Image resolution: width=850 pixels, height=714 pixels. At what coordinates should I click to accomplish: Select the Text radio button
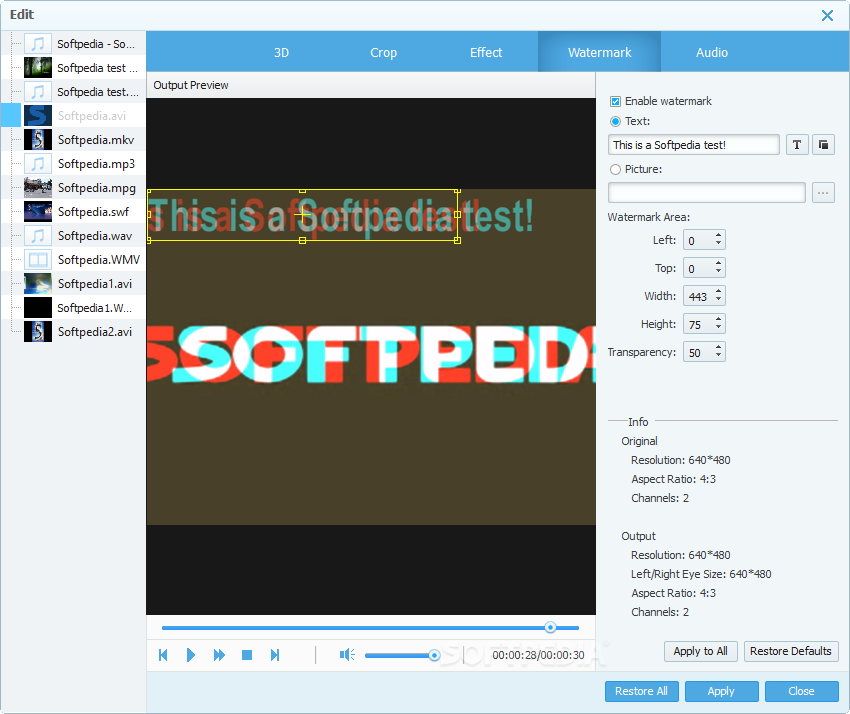coord(615,121)
